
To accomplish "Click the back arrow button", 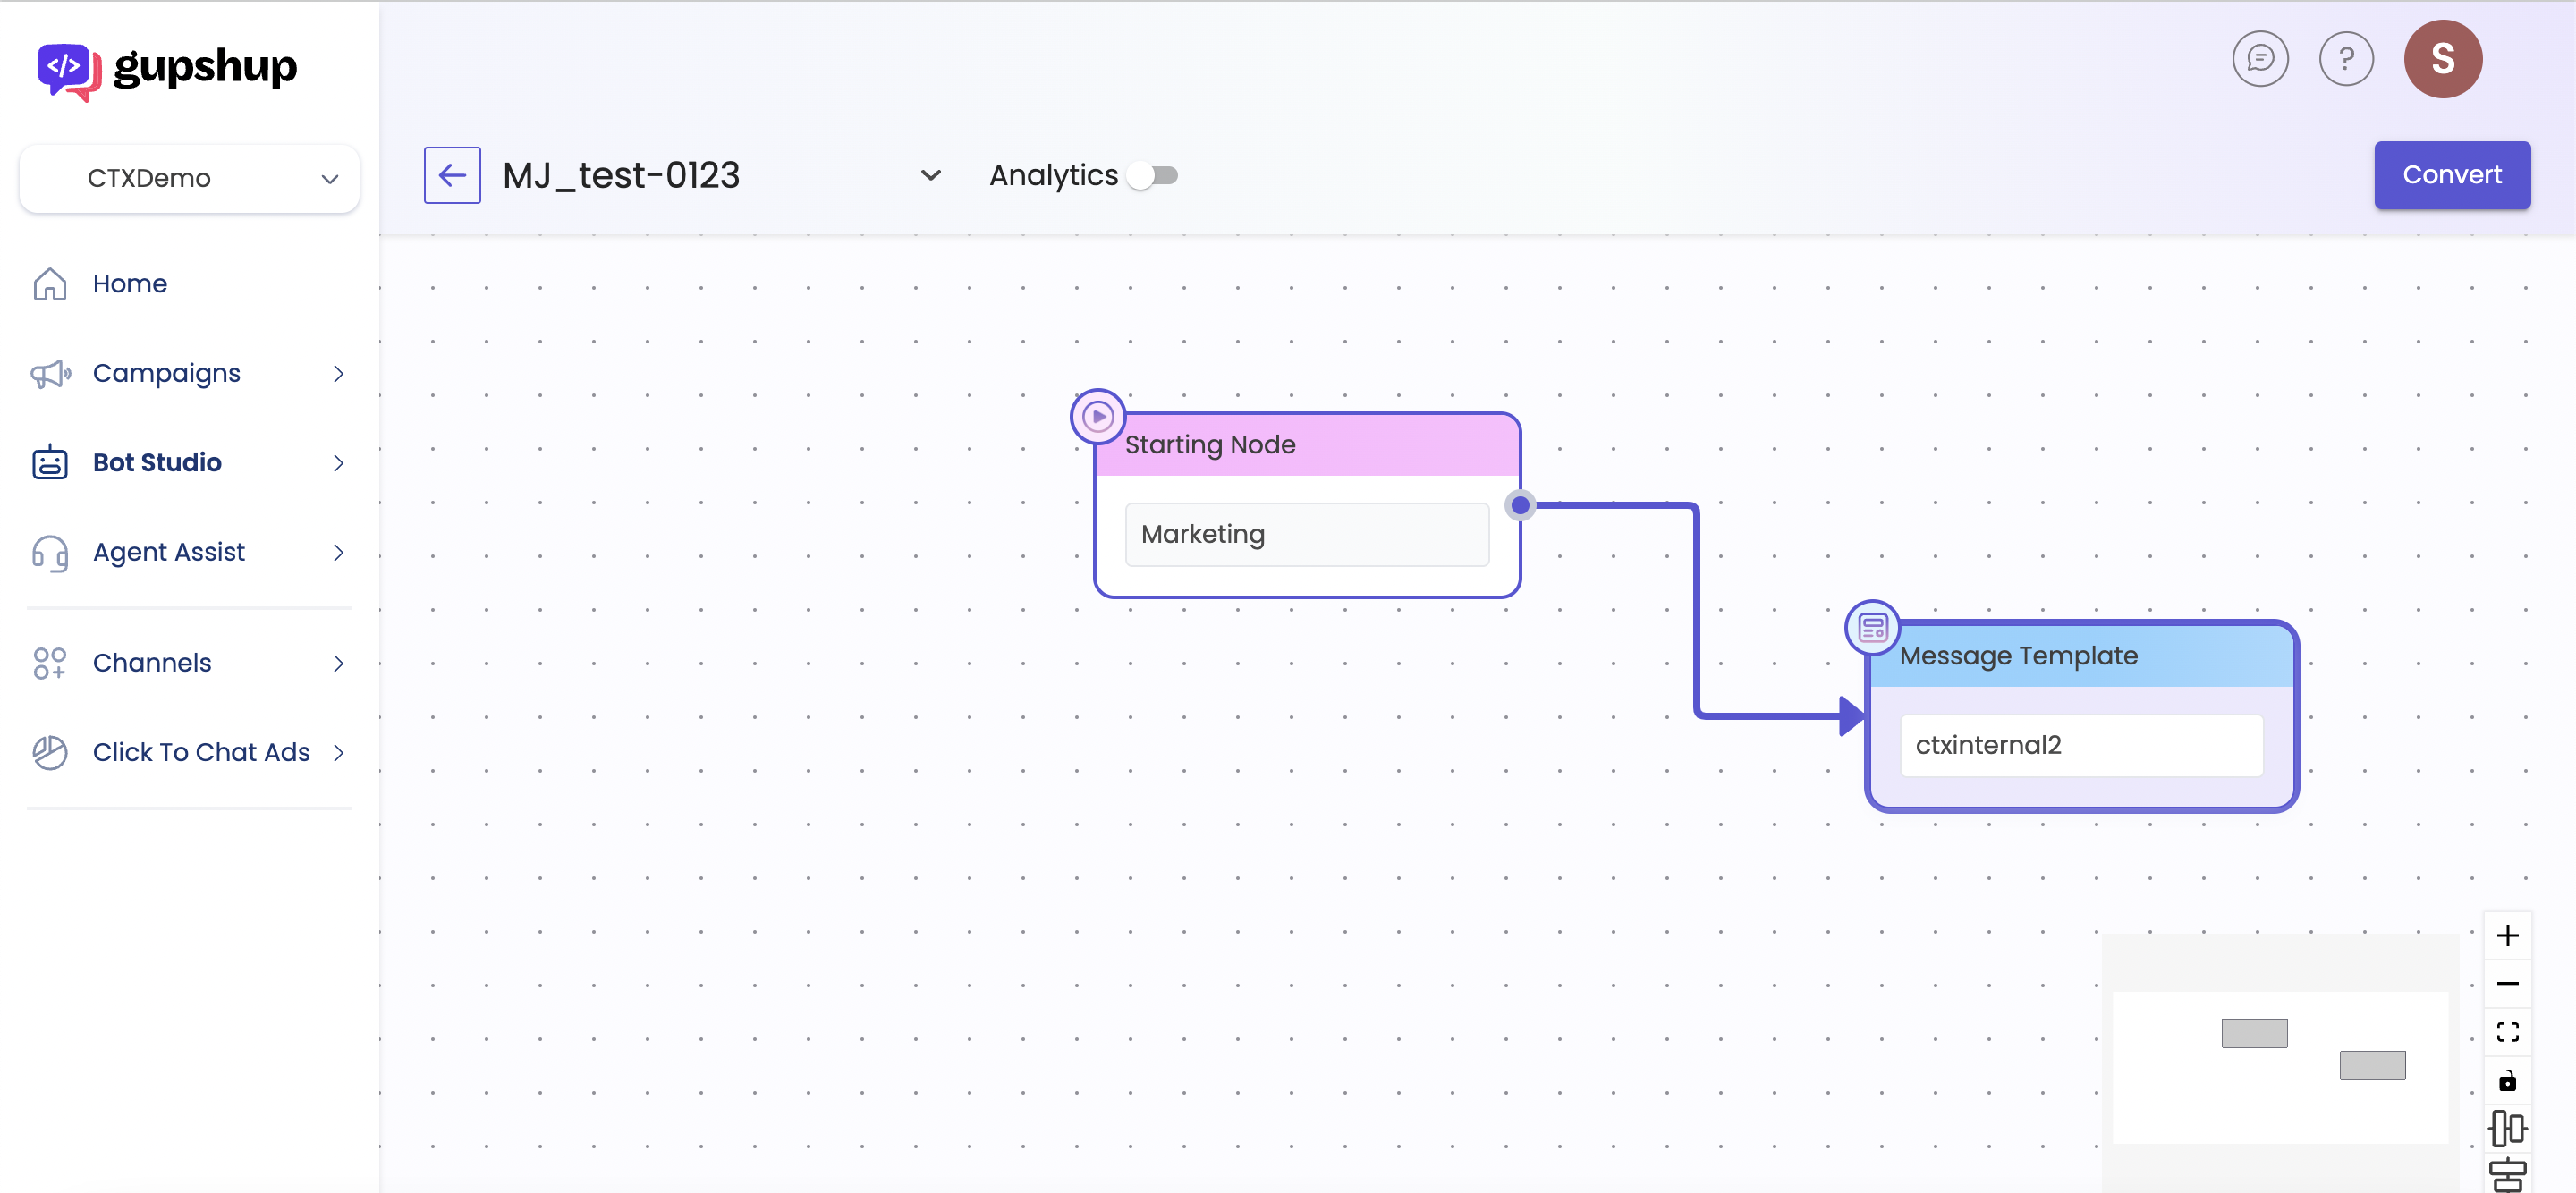I will pyautogui.click(x=452, y=175).
